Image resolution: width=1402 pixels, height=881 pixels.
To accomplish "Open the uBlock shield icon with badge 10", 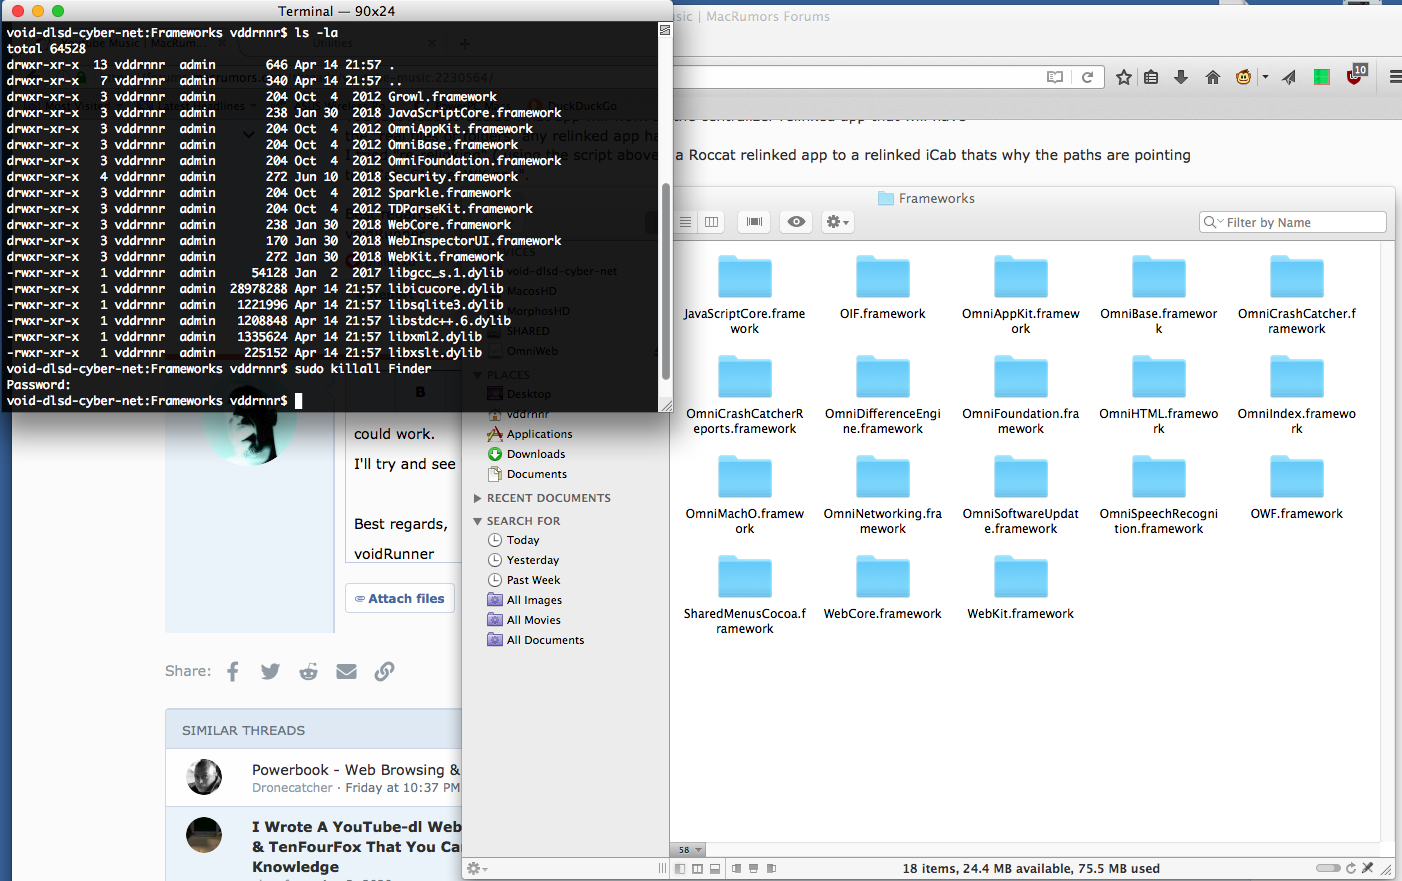I will click(1355, 75).
